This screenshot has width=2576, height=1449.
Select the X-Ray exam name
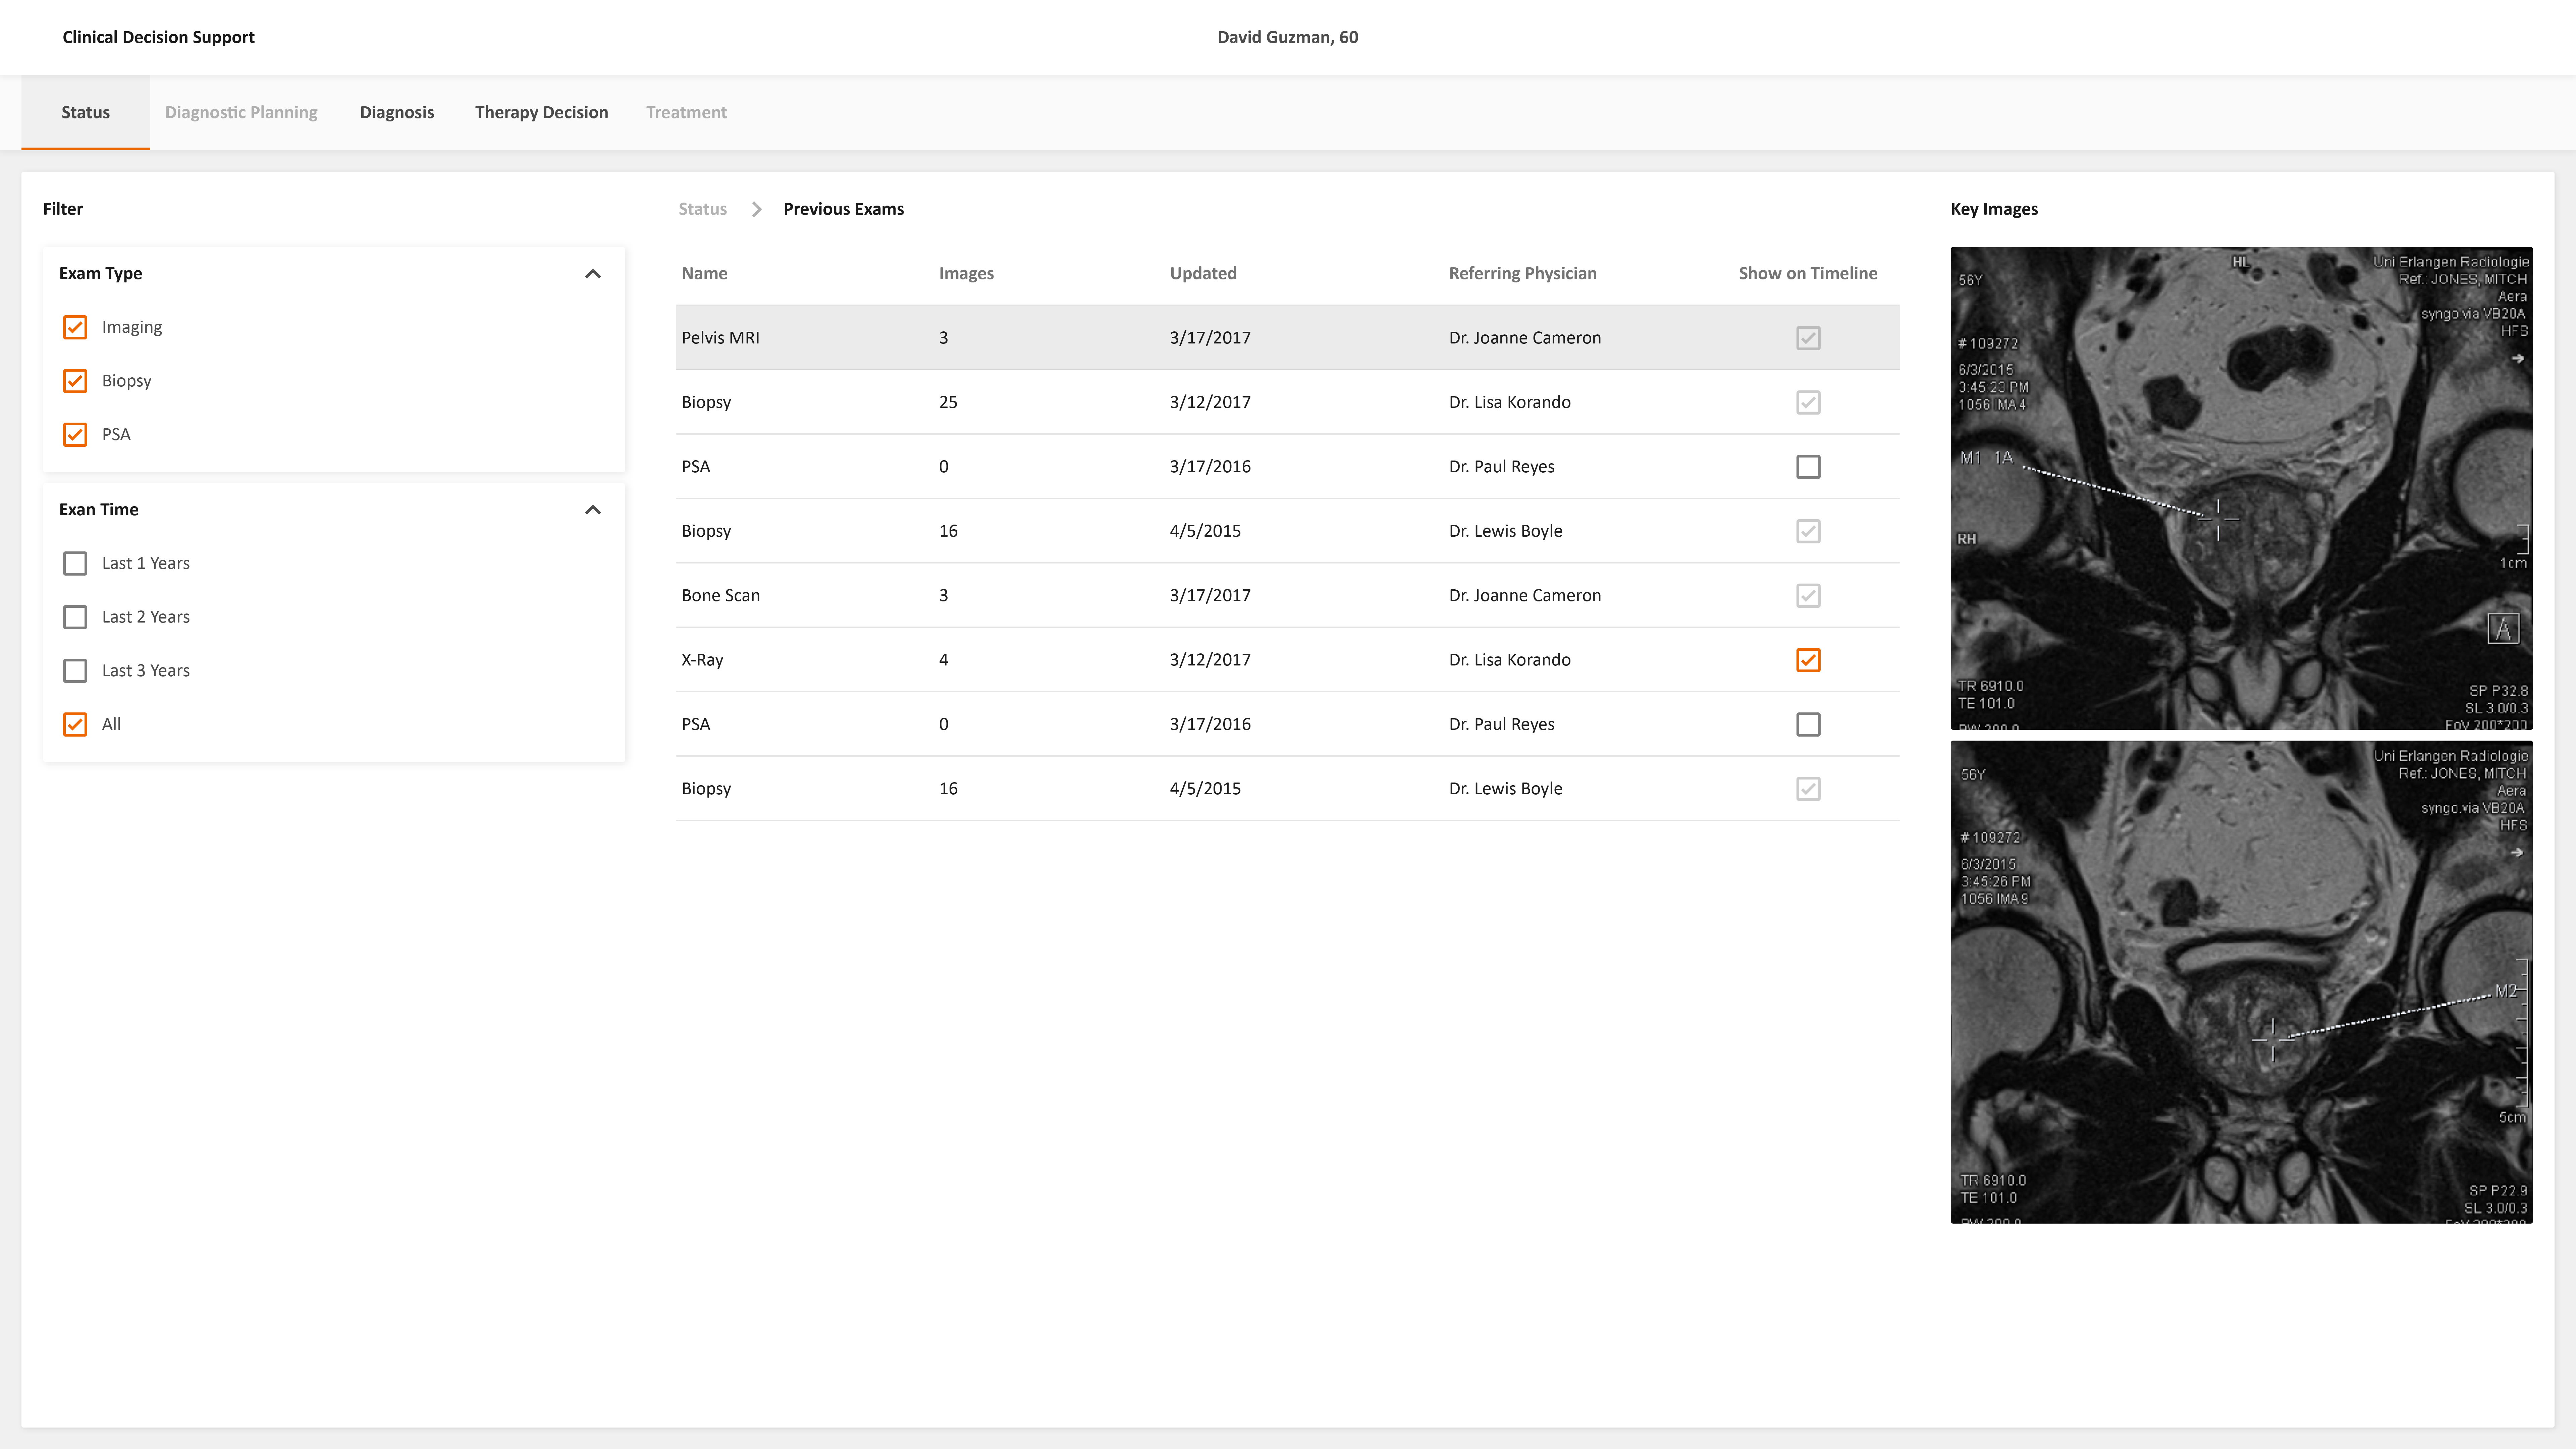pyautogui.click(x=702, y=660)
